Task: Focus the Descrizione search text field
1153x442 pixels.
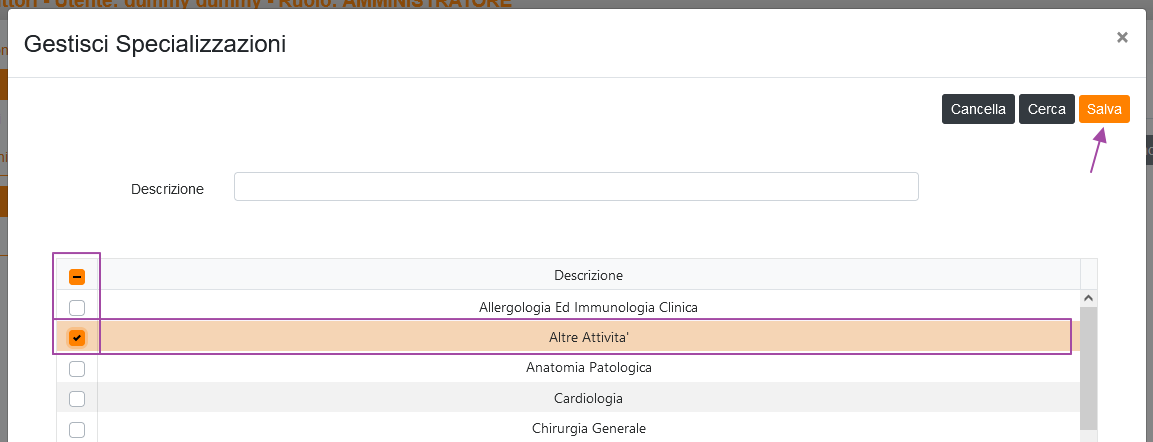Action: coord(576,187)
